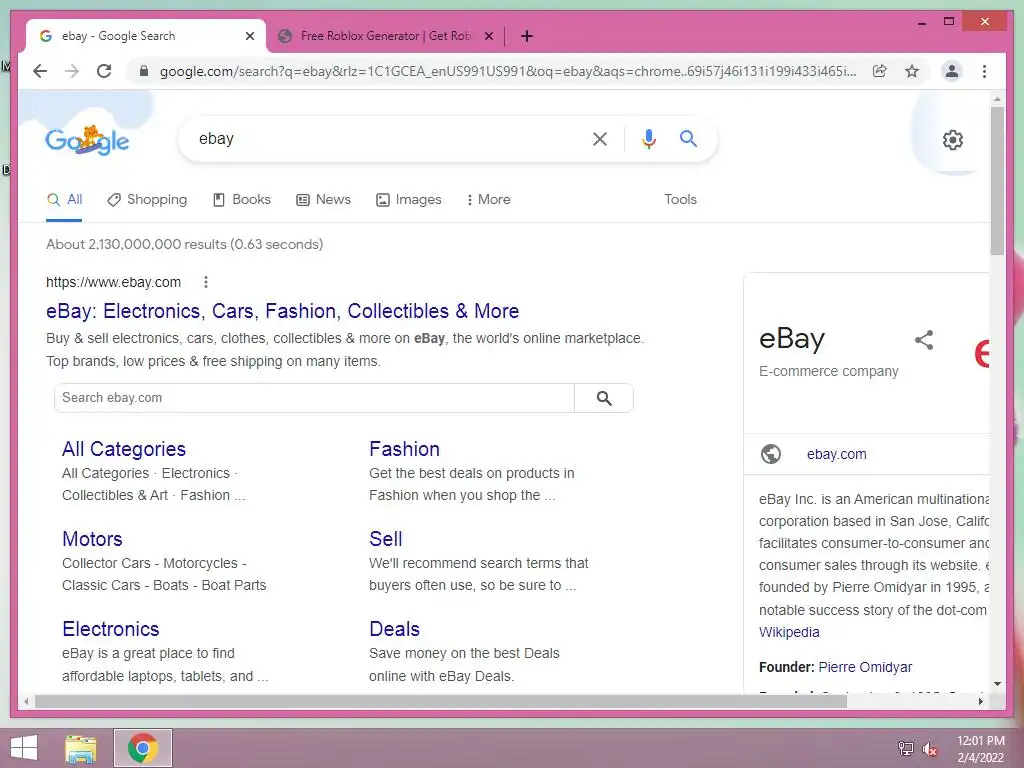The width and height of the screenshot is (1024, 768).
Task: Open ebay.com link in knowledge panel
Action: click(x=837, y=454)
